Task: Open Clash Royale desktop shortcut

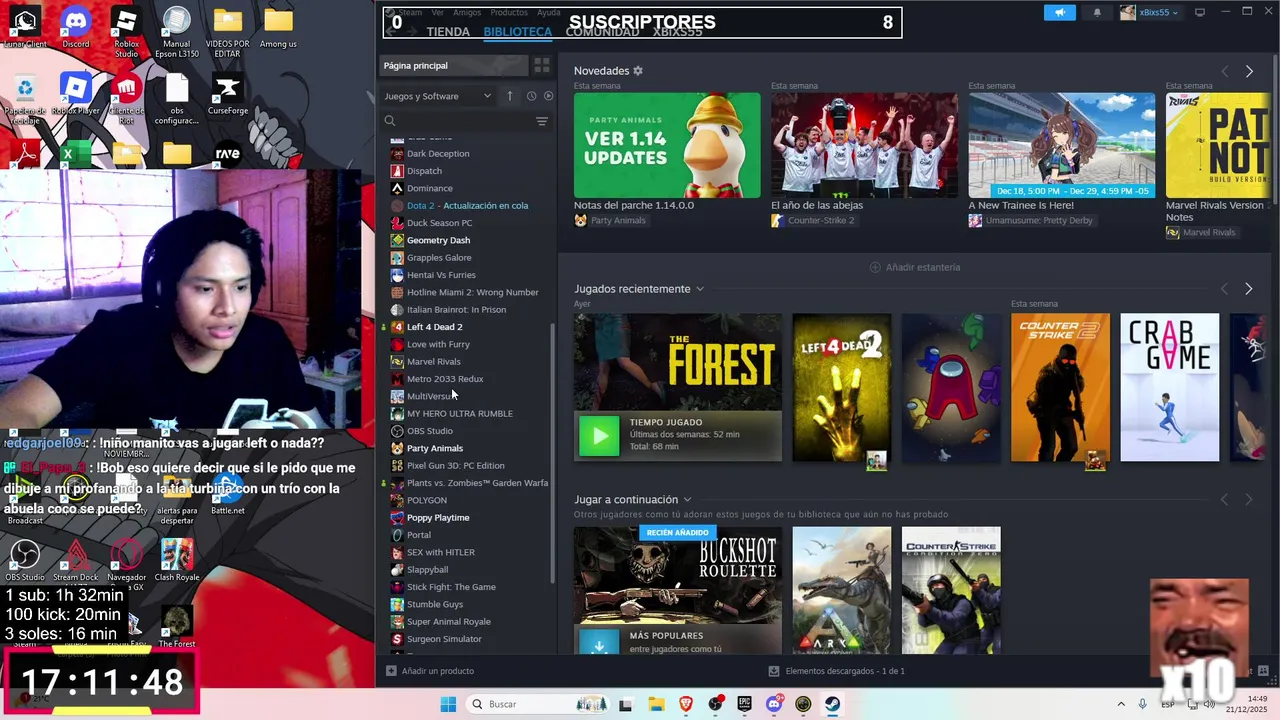Action: 177,560
